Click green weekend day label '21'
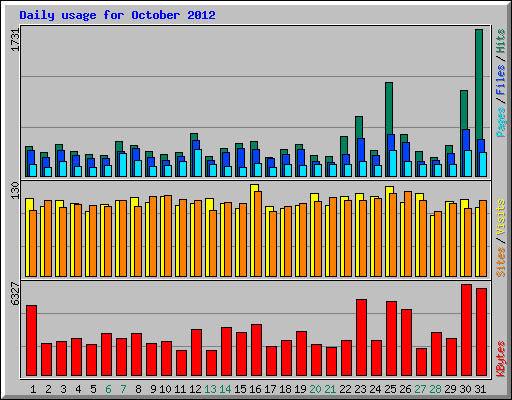 pos(330,389)
